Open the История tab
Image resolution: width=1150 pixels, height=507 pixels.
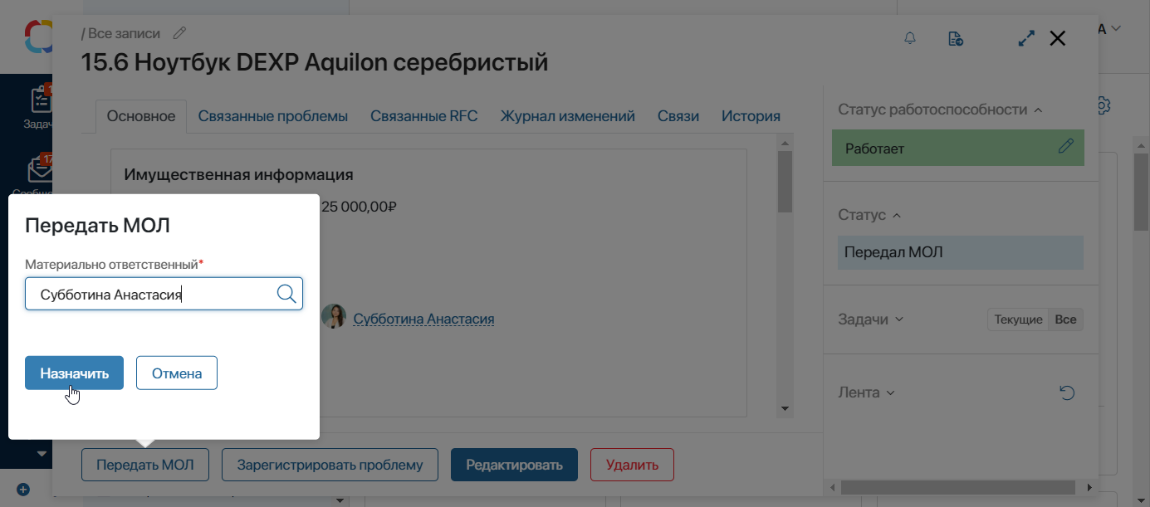point(750,116)
